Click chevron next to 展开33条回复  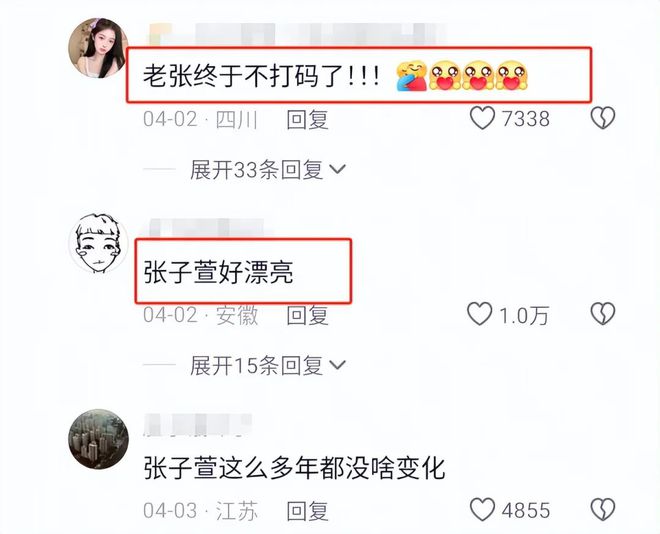[337, 170]
